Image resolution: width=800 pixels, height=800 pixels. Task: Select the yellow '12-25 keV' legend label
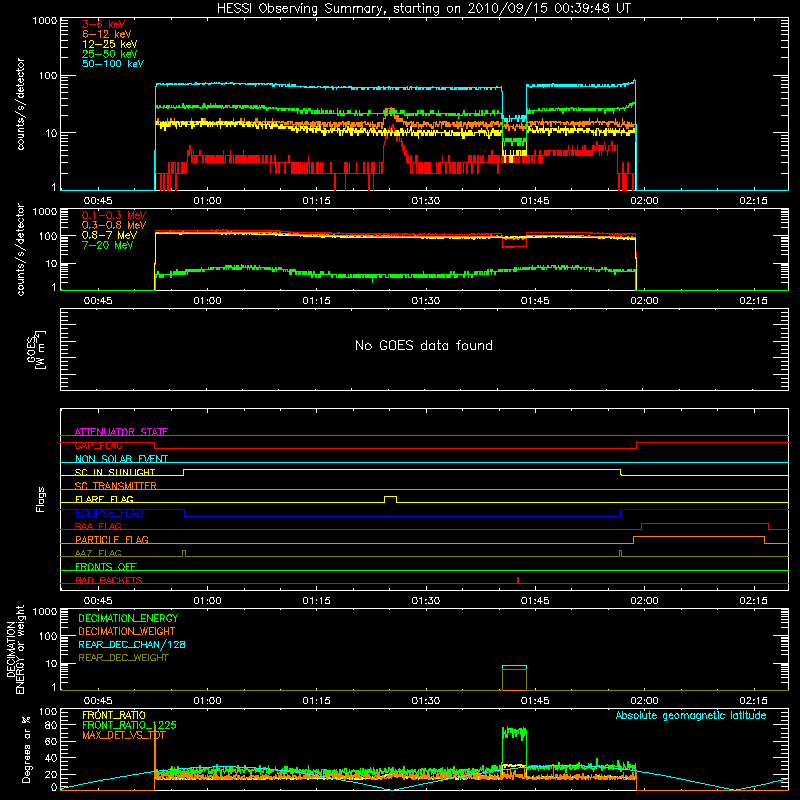pyautogui.click(x=110, y=44)
